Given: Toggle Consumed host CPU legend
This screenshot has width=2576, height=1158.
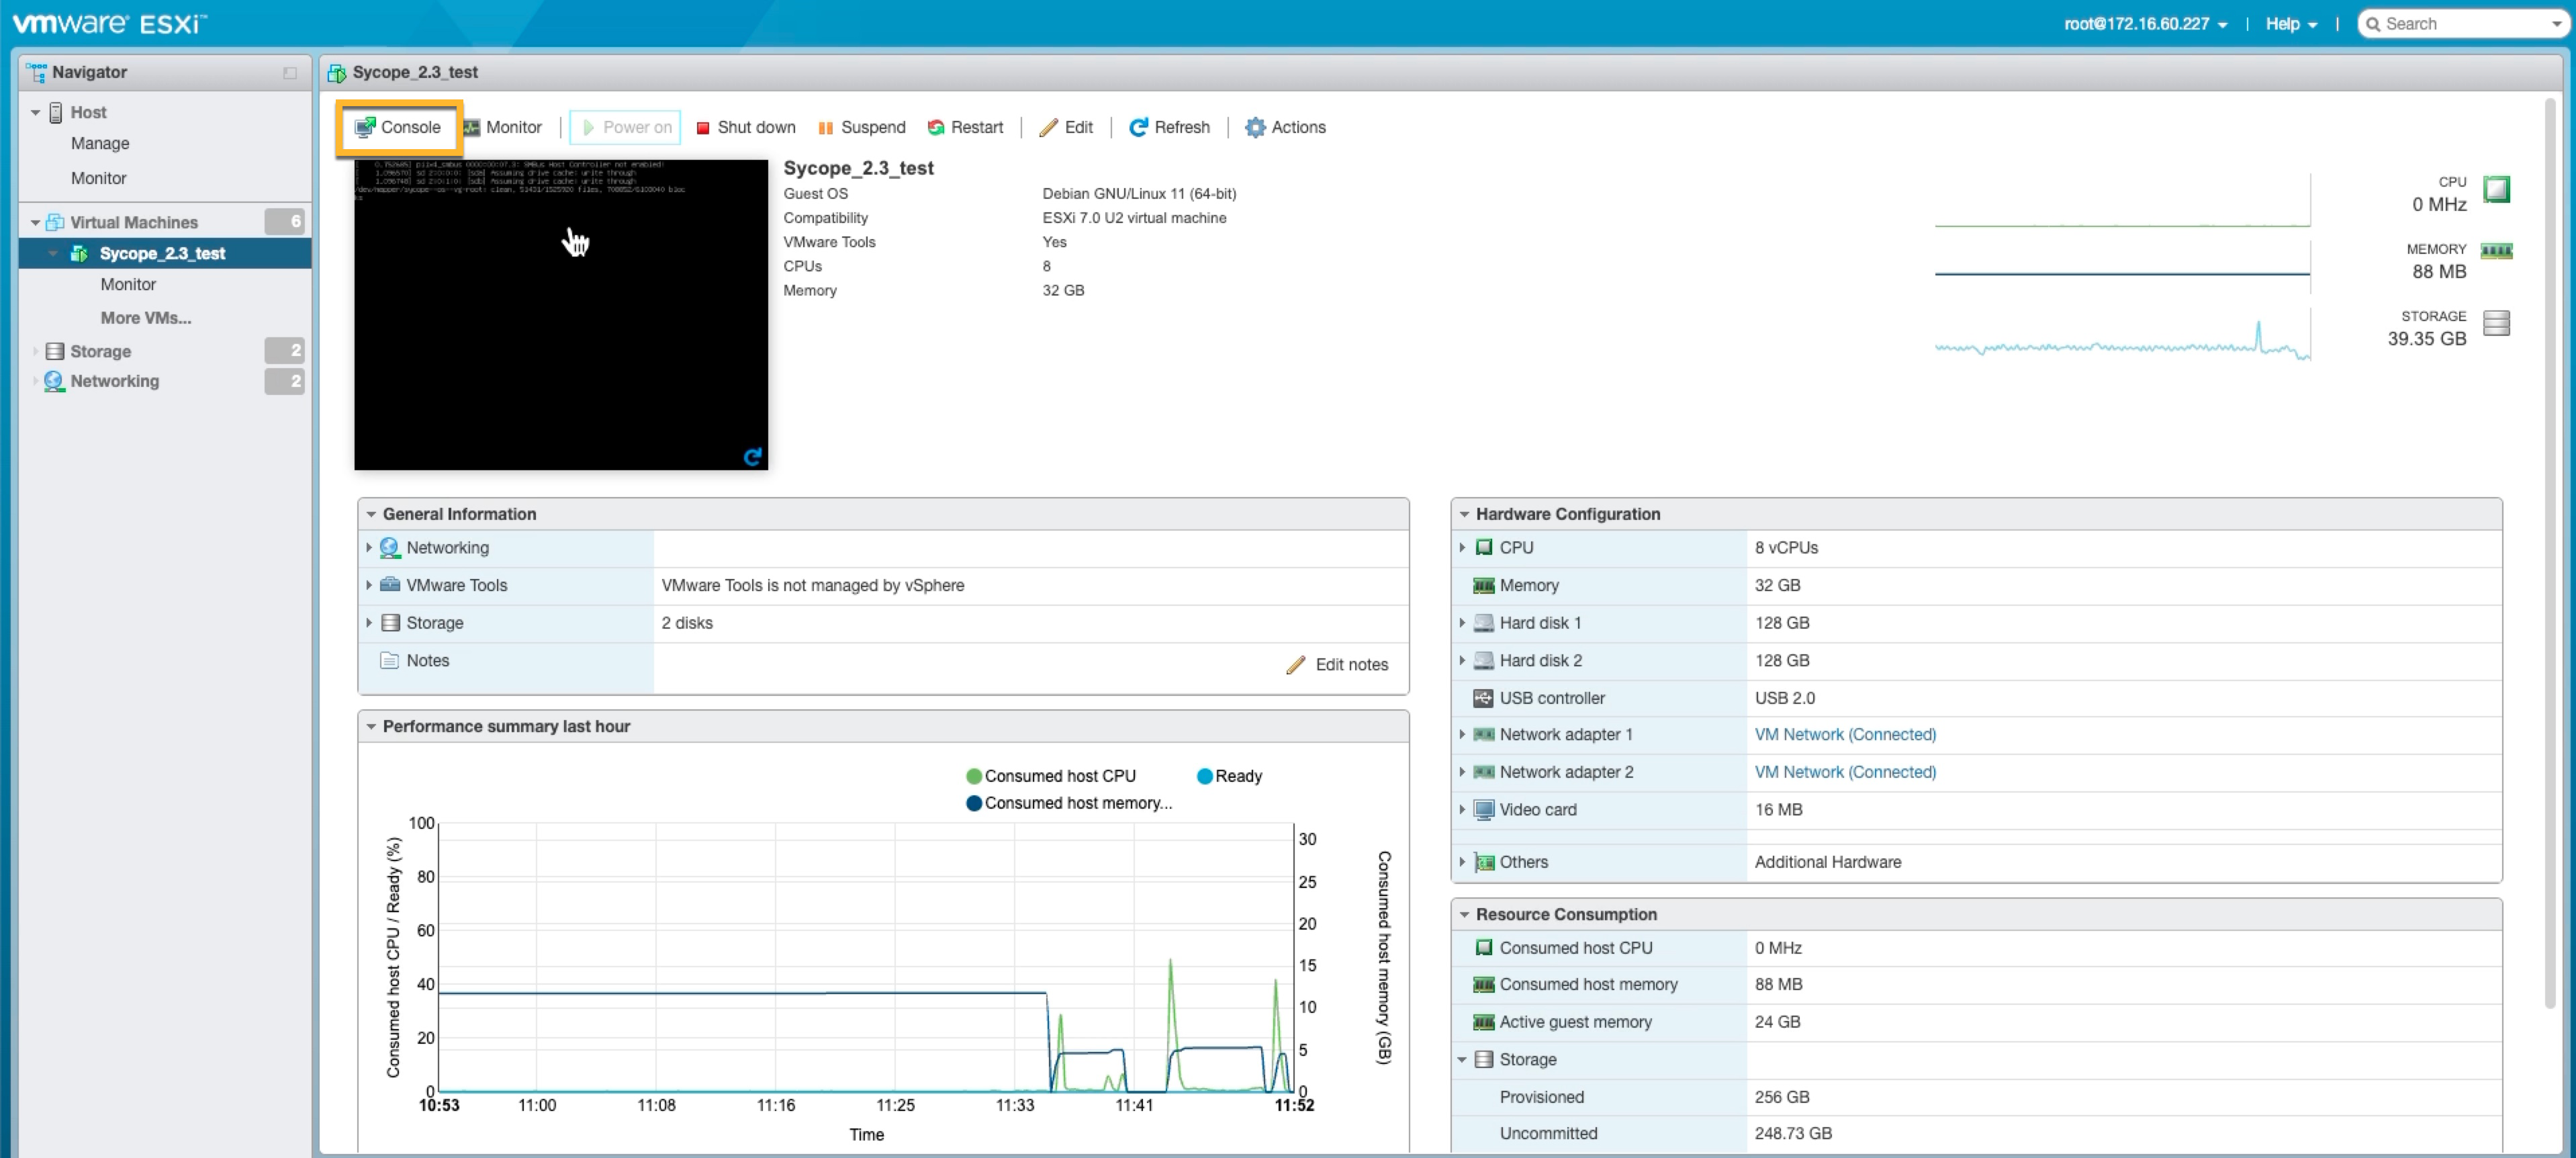Looking at the screenshot, I should coord(1051,776).
